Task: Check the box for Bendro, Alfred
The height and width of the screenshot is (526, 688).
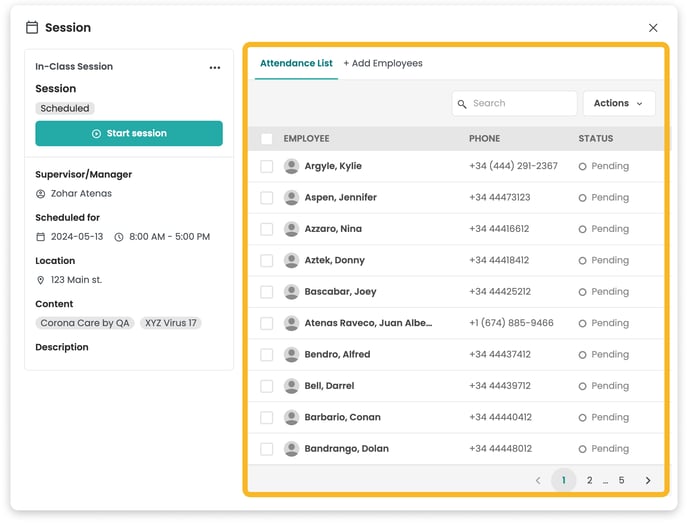Action: point(266,354)
